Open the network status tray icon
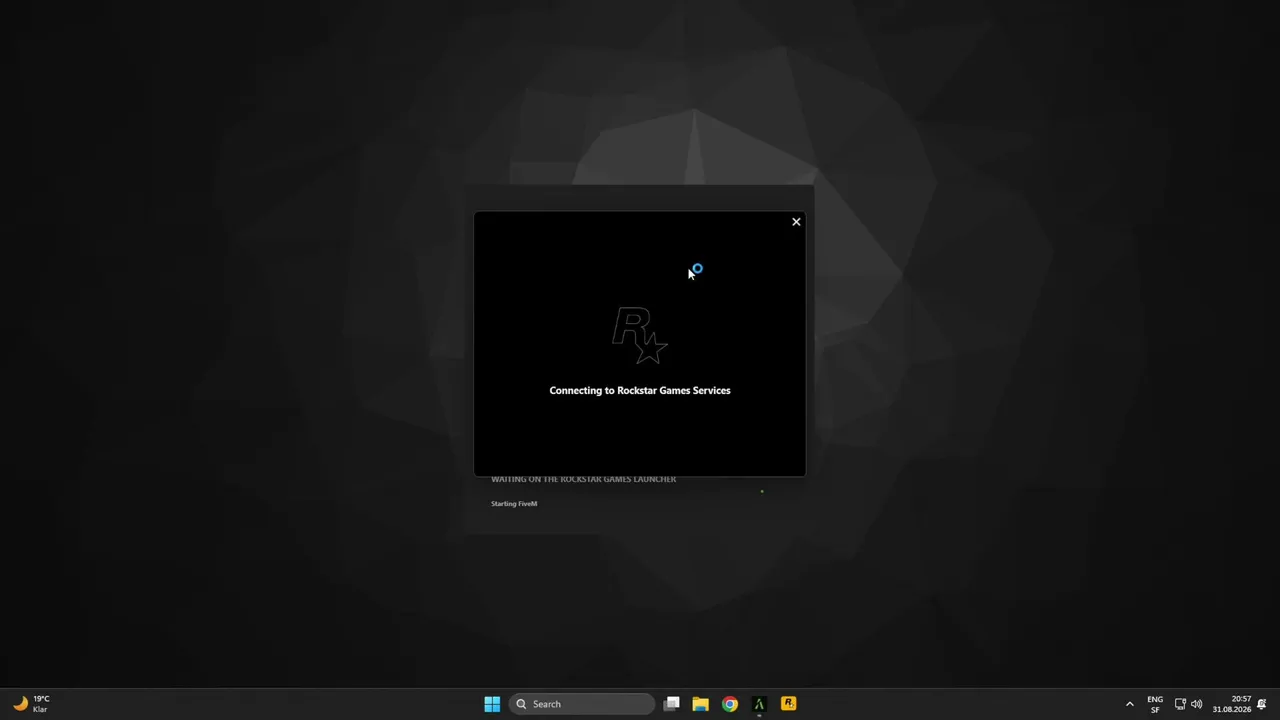This screenshot has width=1280, height=720. 1180,704
